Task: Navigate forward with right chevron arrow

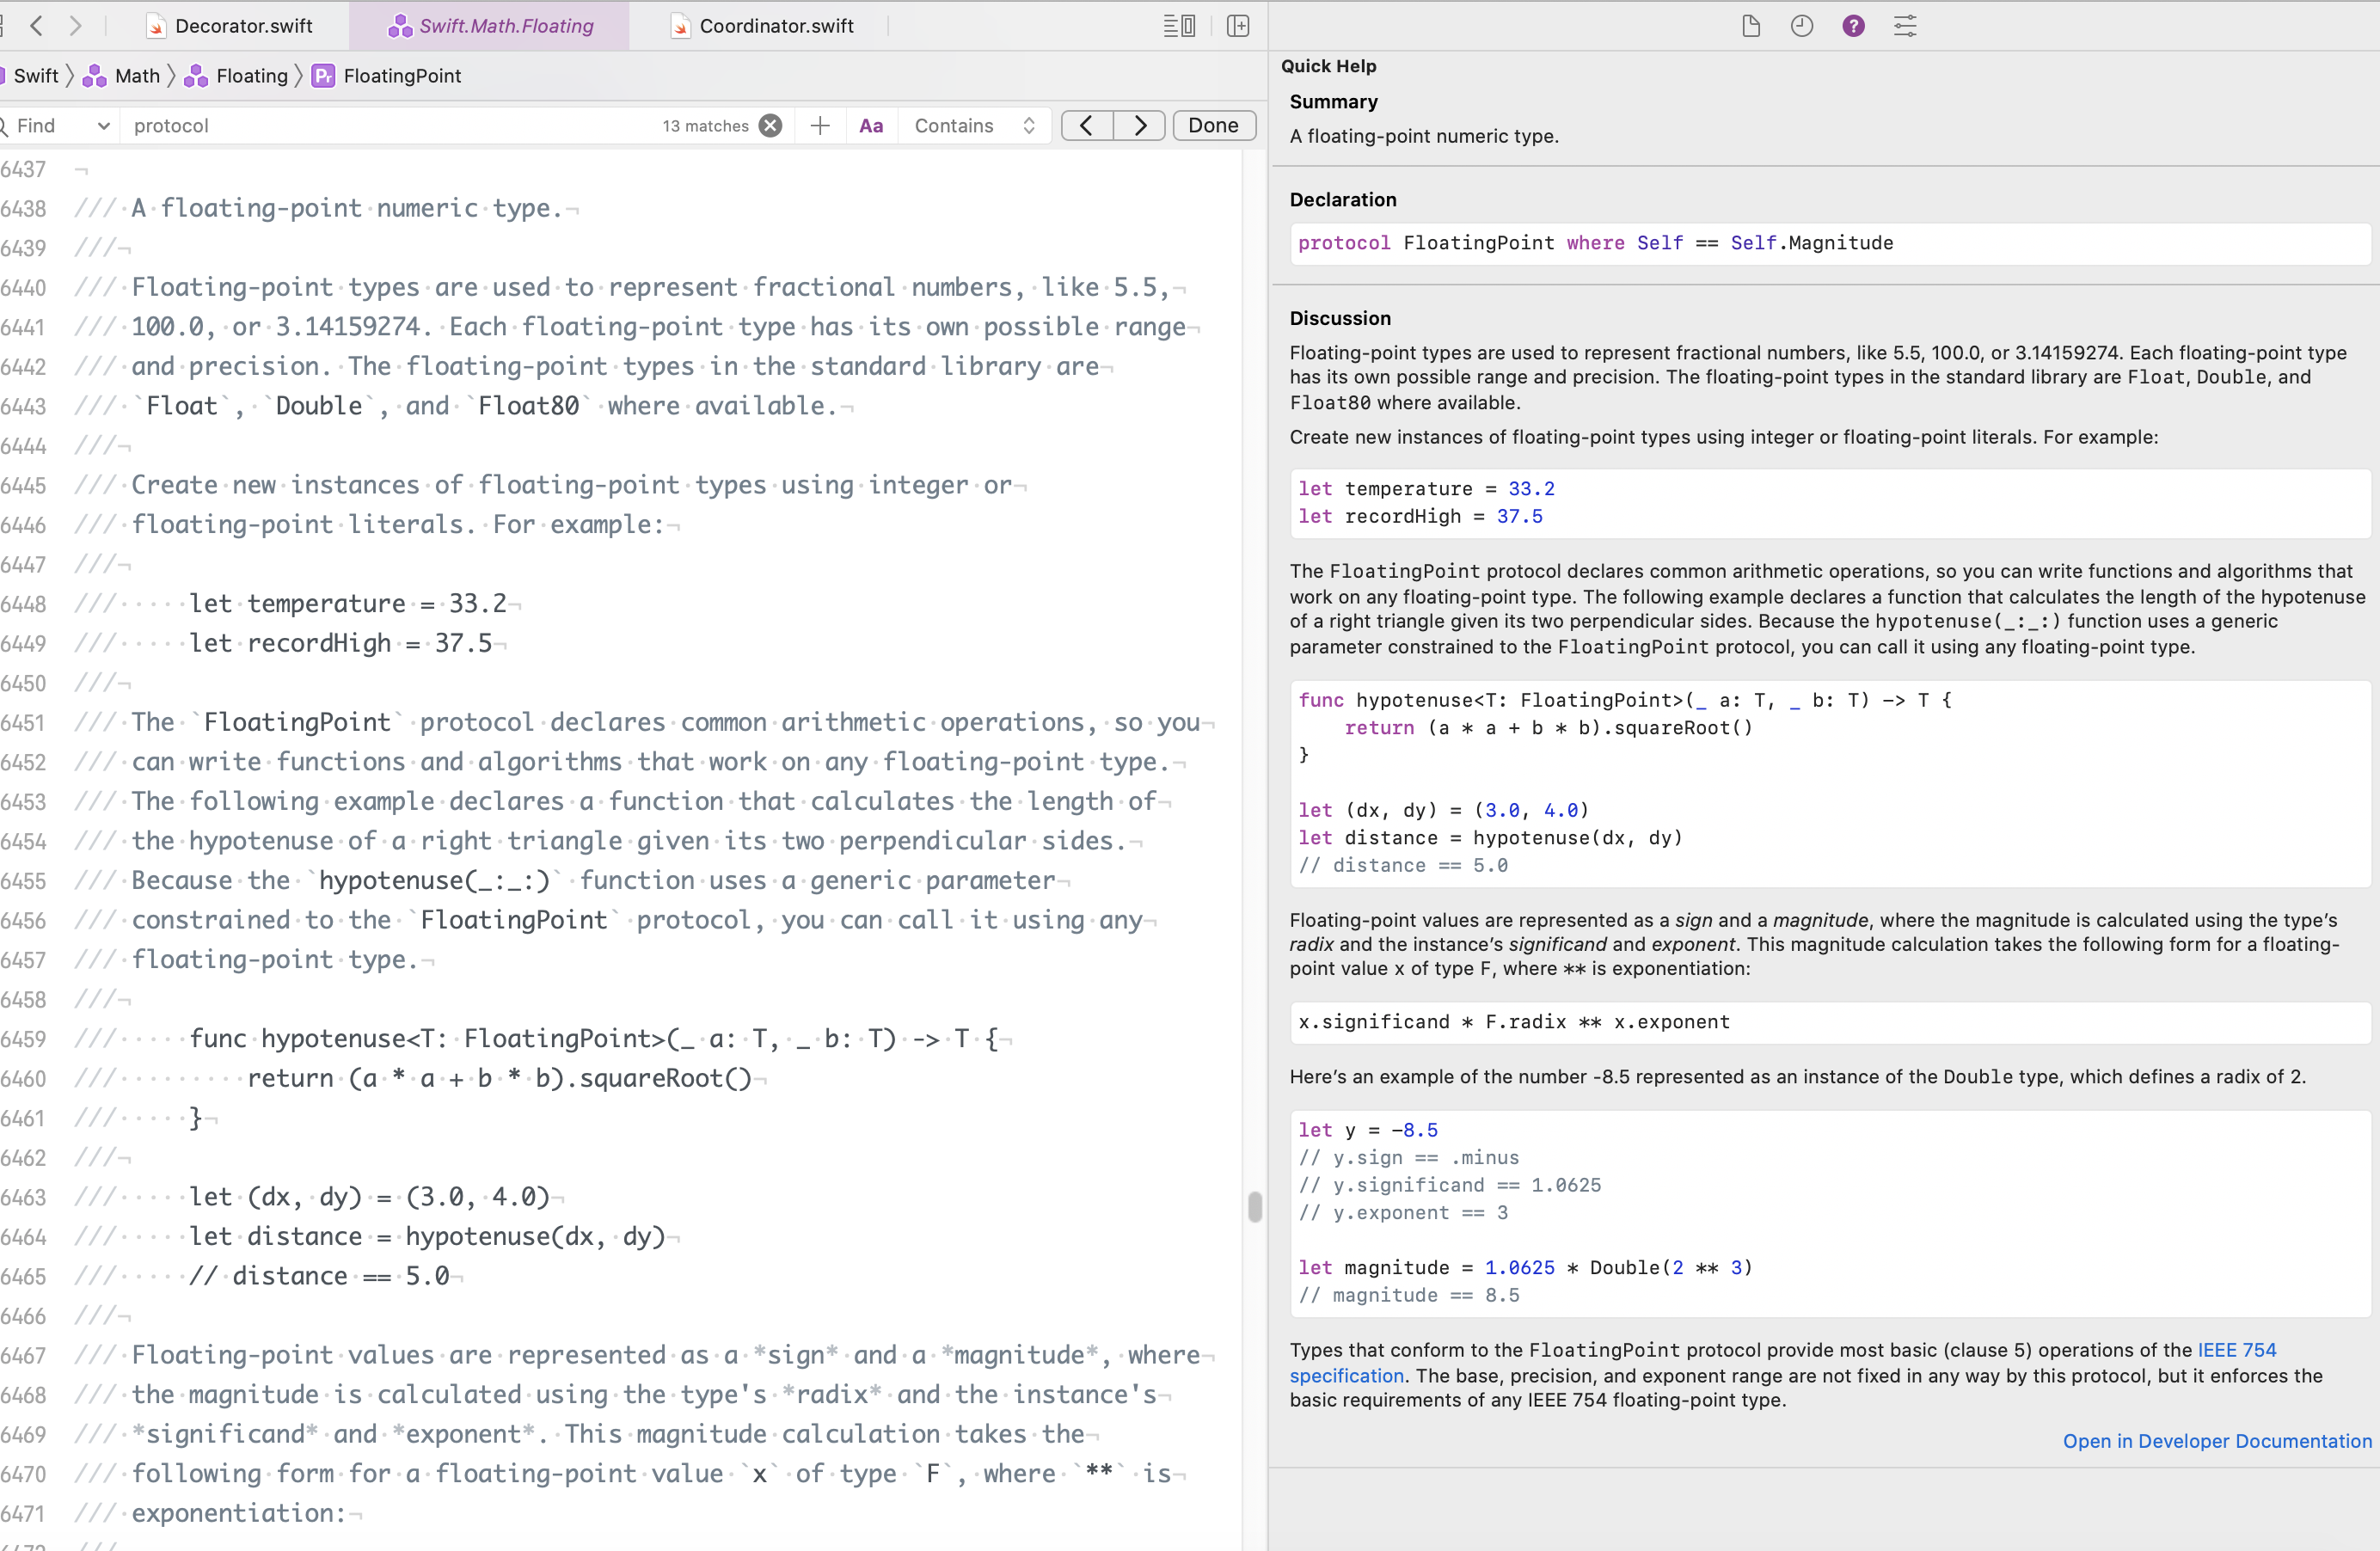Action: pyautogui.click(x=75, y=26)
